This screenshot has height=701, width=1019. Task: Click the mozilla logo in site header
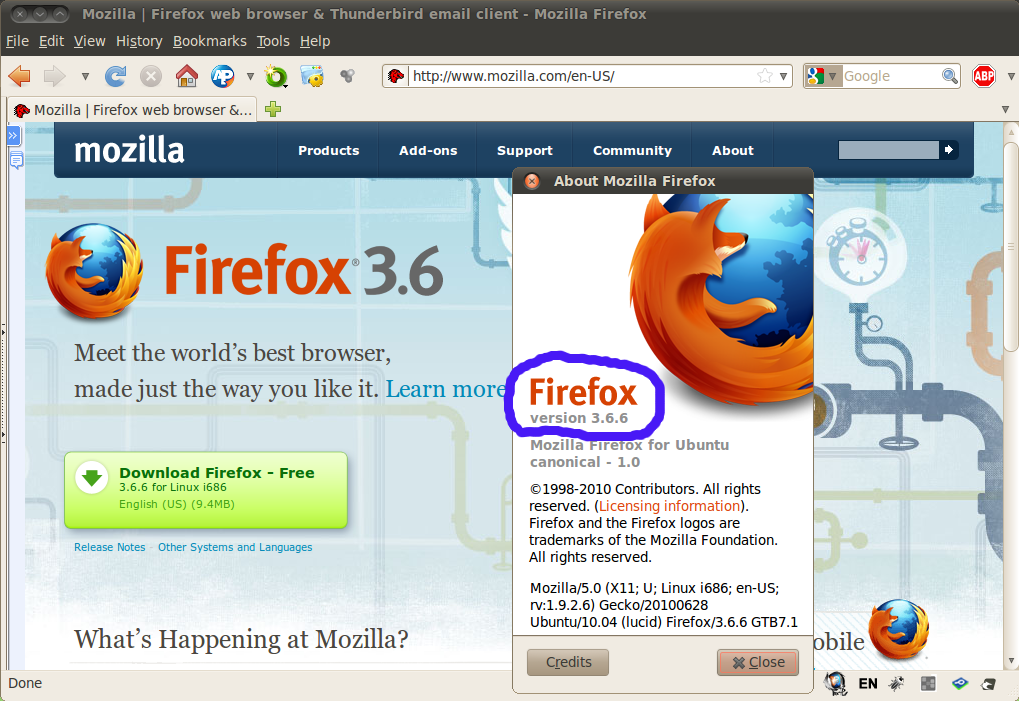[x=129, y=150]
